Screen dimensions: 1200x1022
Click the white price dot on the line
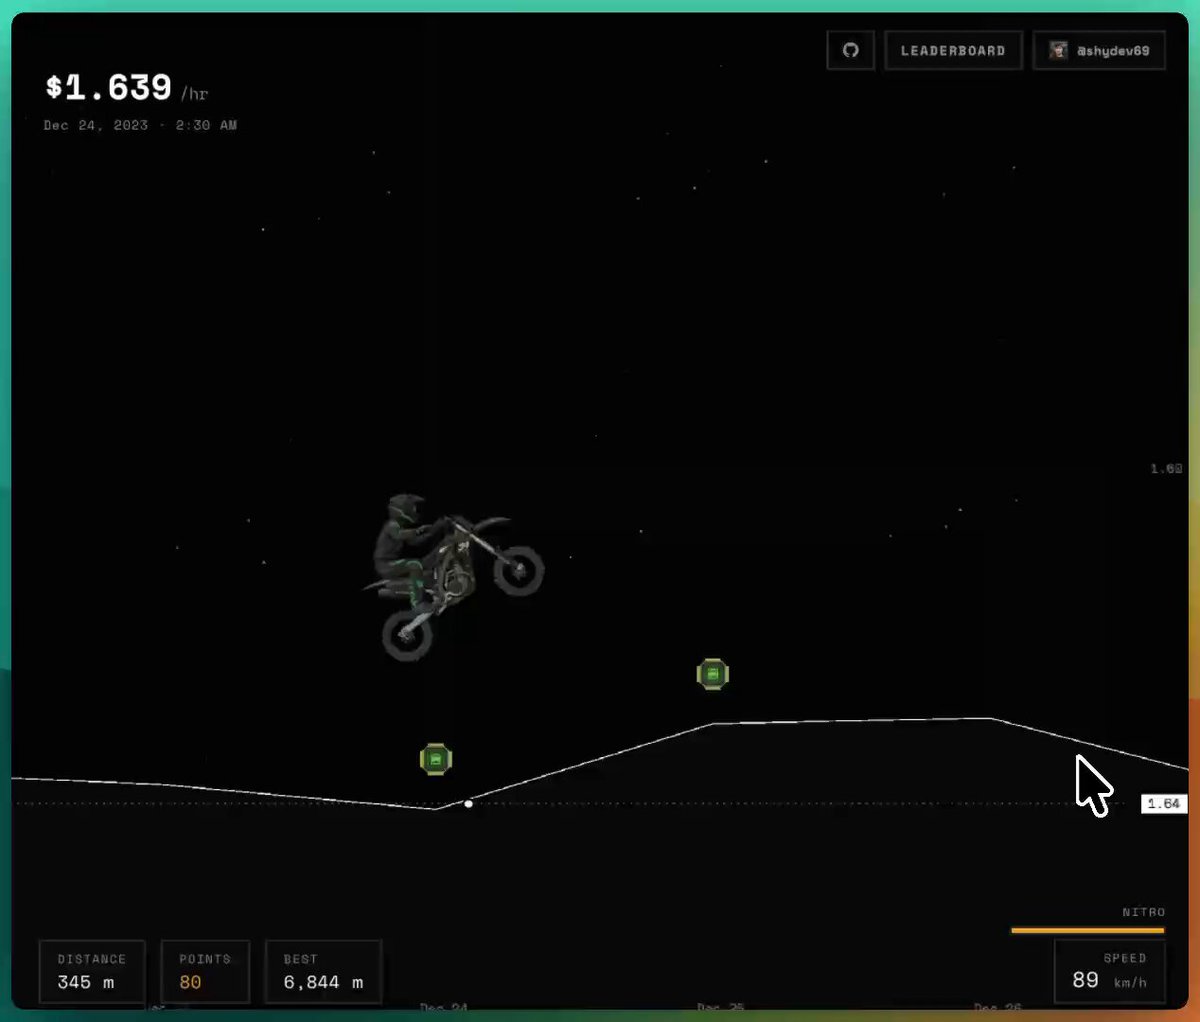tap(468, 803)
